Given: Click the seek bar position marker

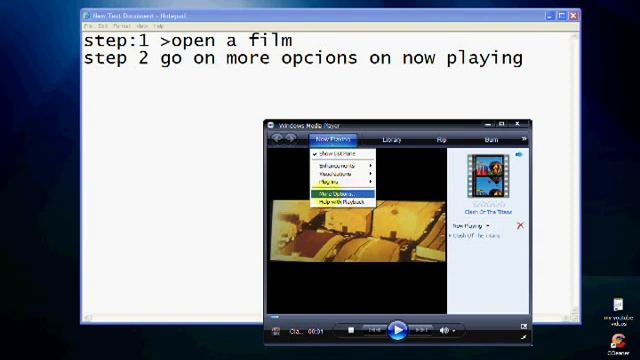Looking at the screenshot, I should pyautogui.click(x=275, y=317).
